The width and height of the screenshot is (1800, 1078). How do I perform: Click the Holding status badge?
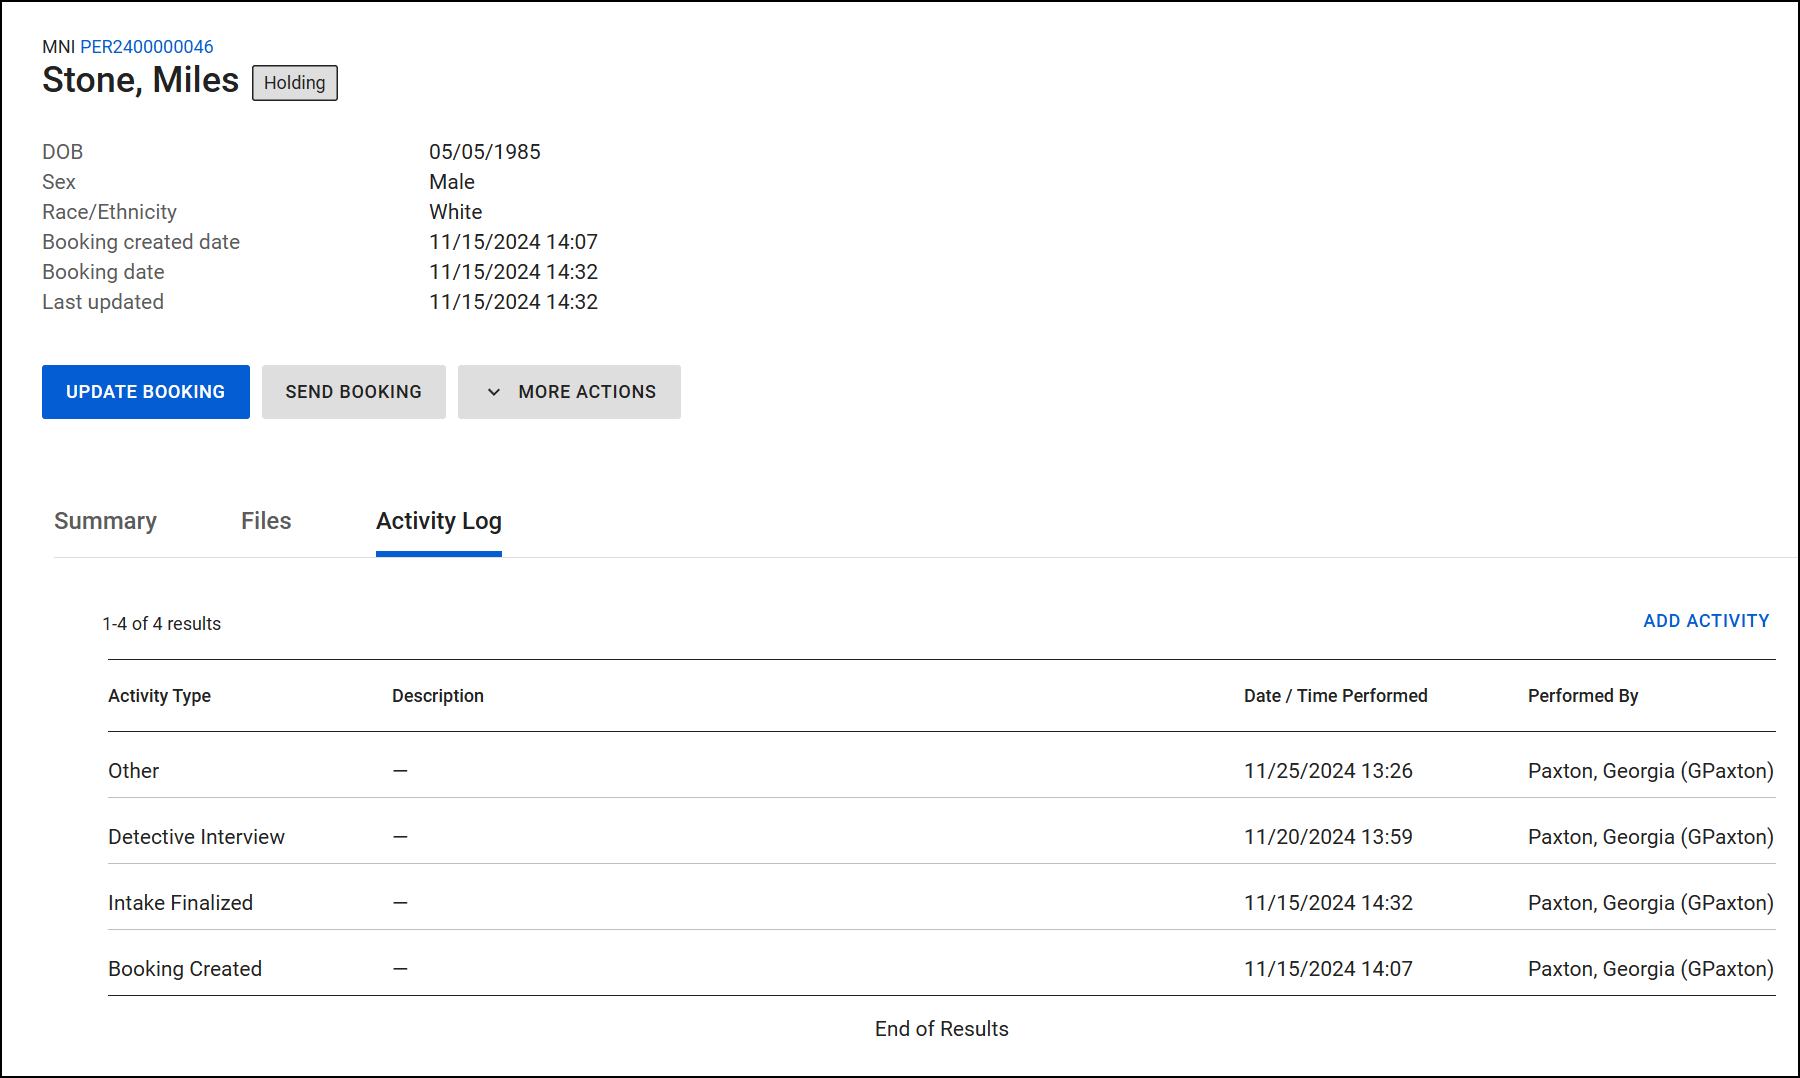pos(294,83)
